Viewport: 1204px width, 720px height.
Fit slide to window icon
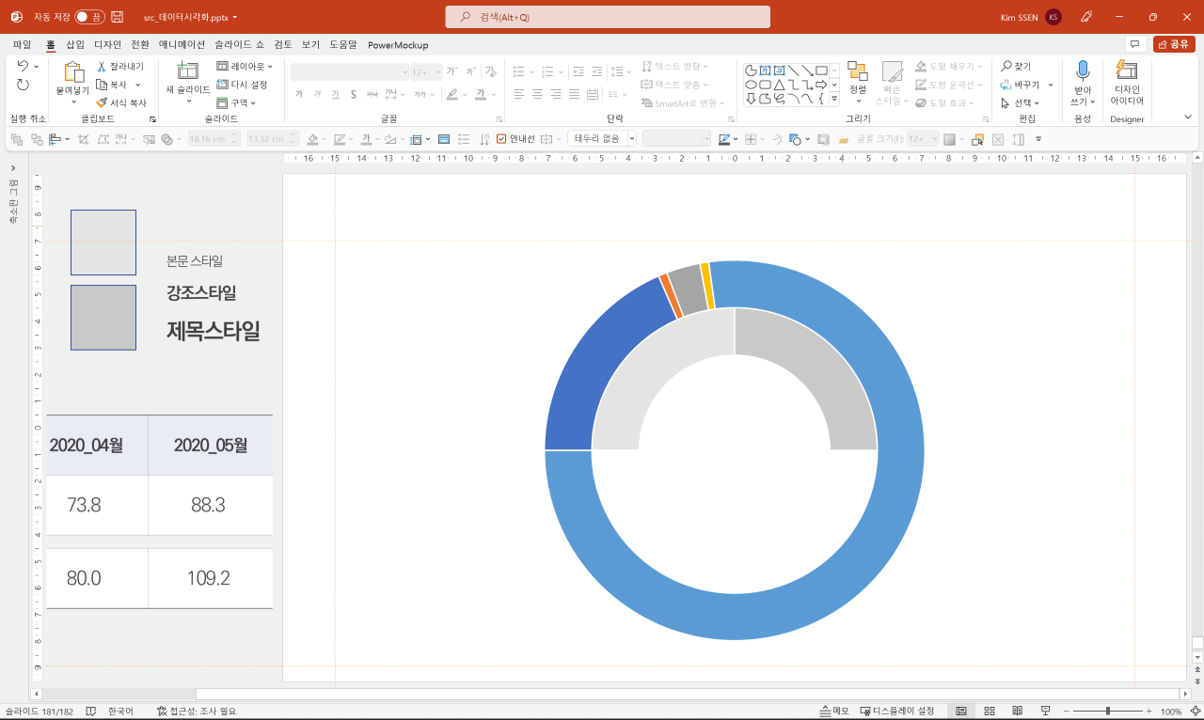(1194, 711)
